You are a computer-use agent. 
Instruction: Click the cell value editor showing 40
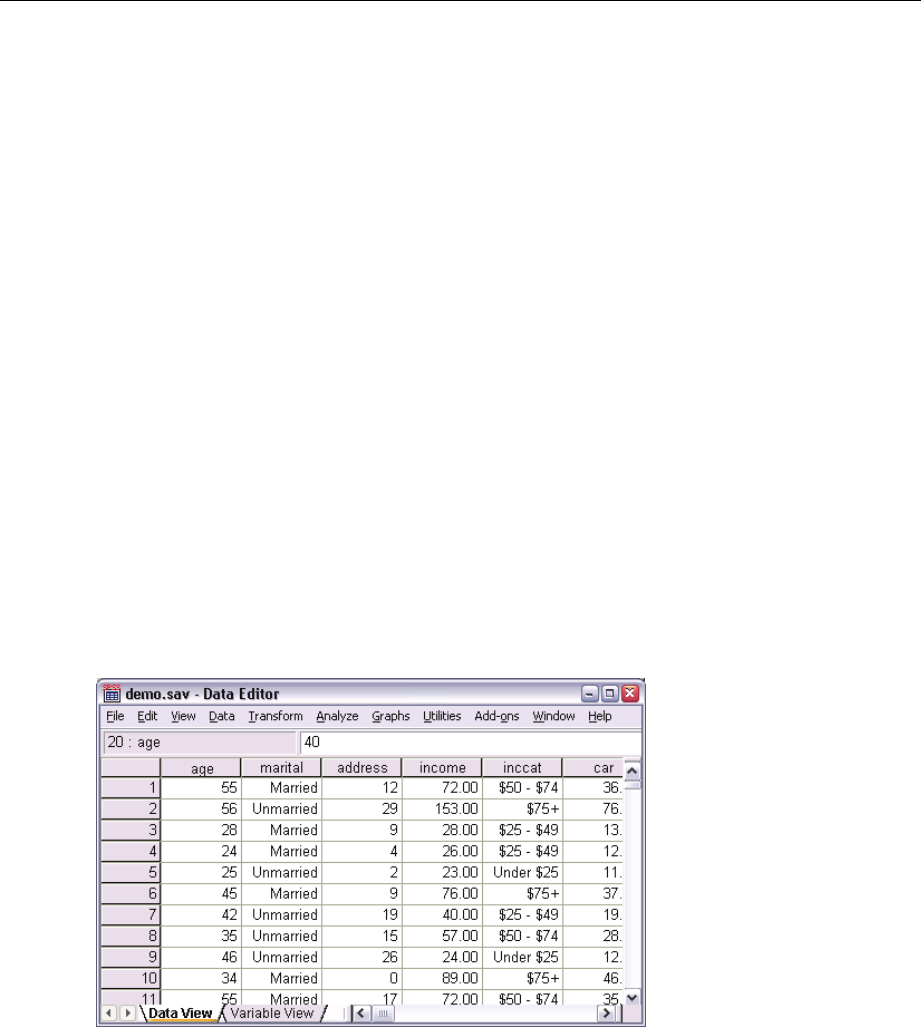470,742
